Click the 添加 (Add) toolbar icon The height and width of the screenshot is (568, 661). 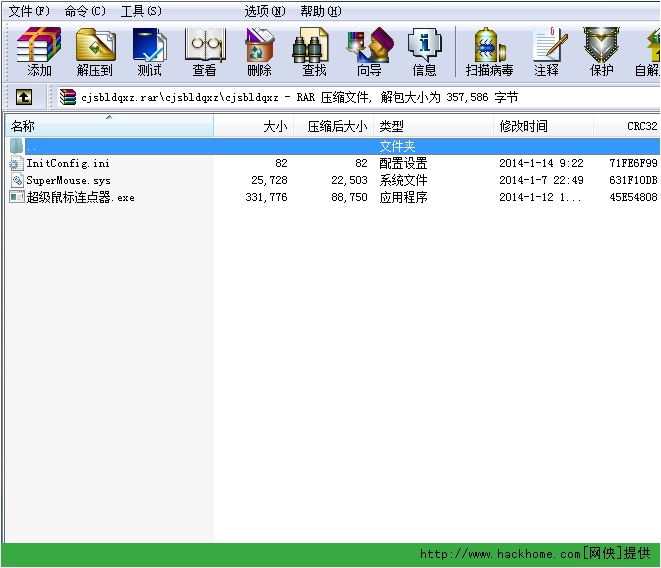tap(39, 51)
